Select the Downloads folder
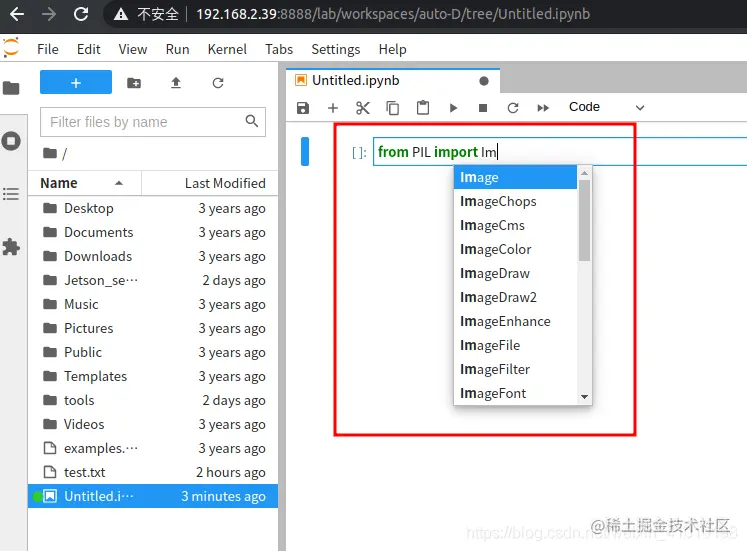The width and height of the screenshot is (747, 551). (153, 256)
